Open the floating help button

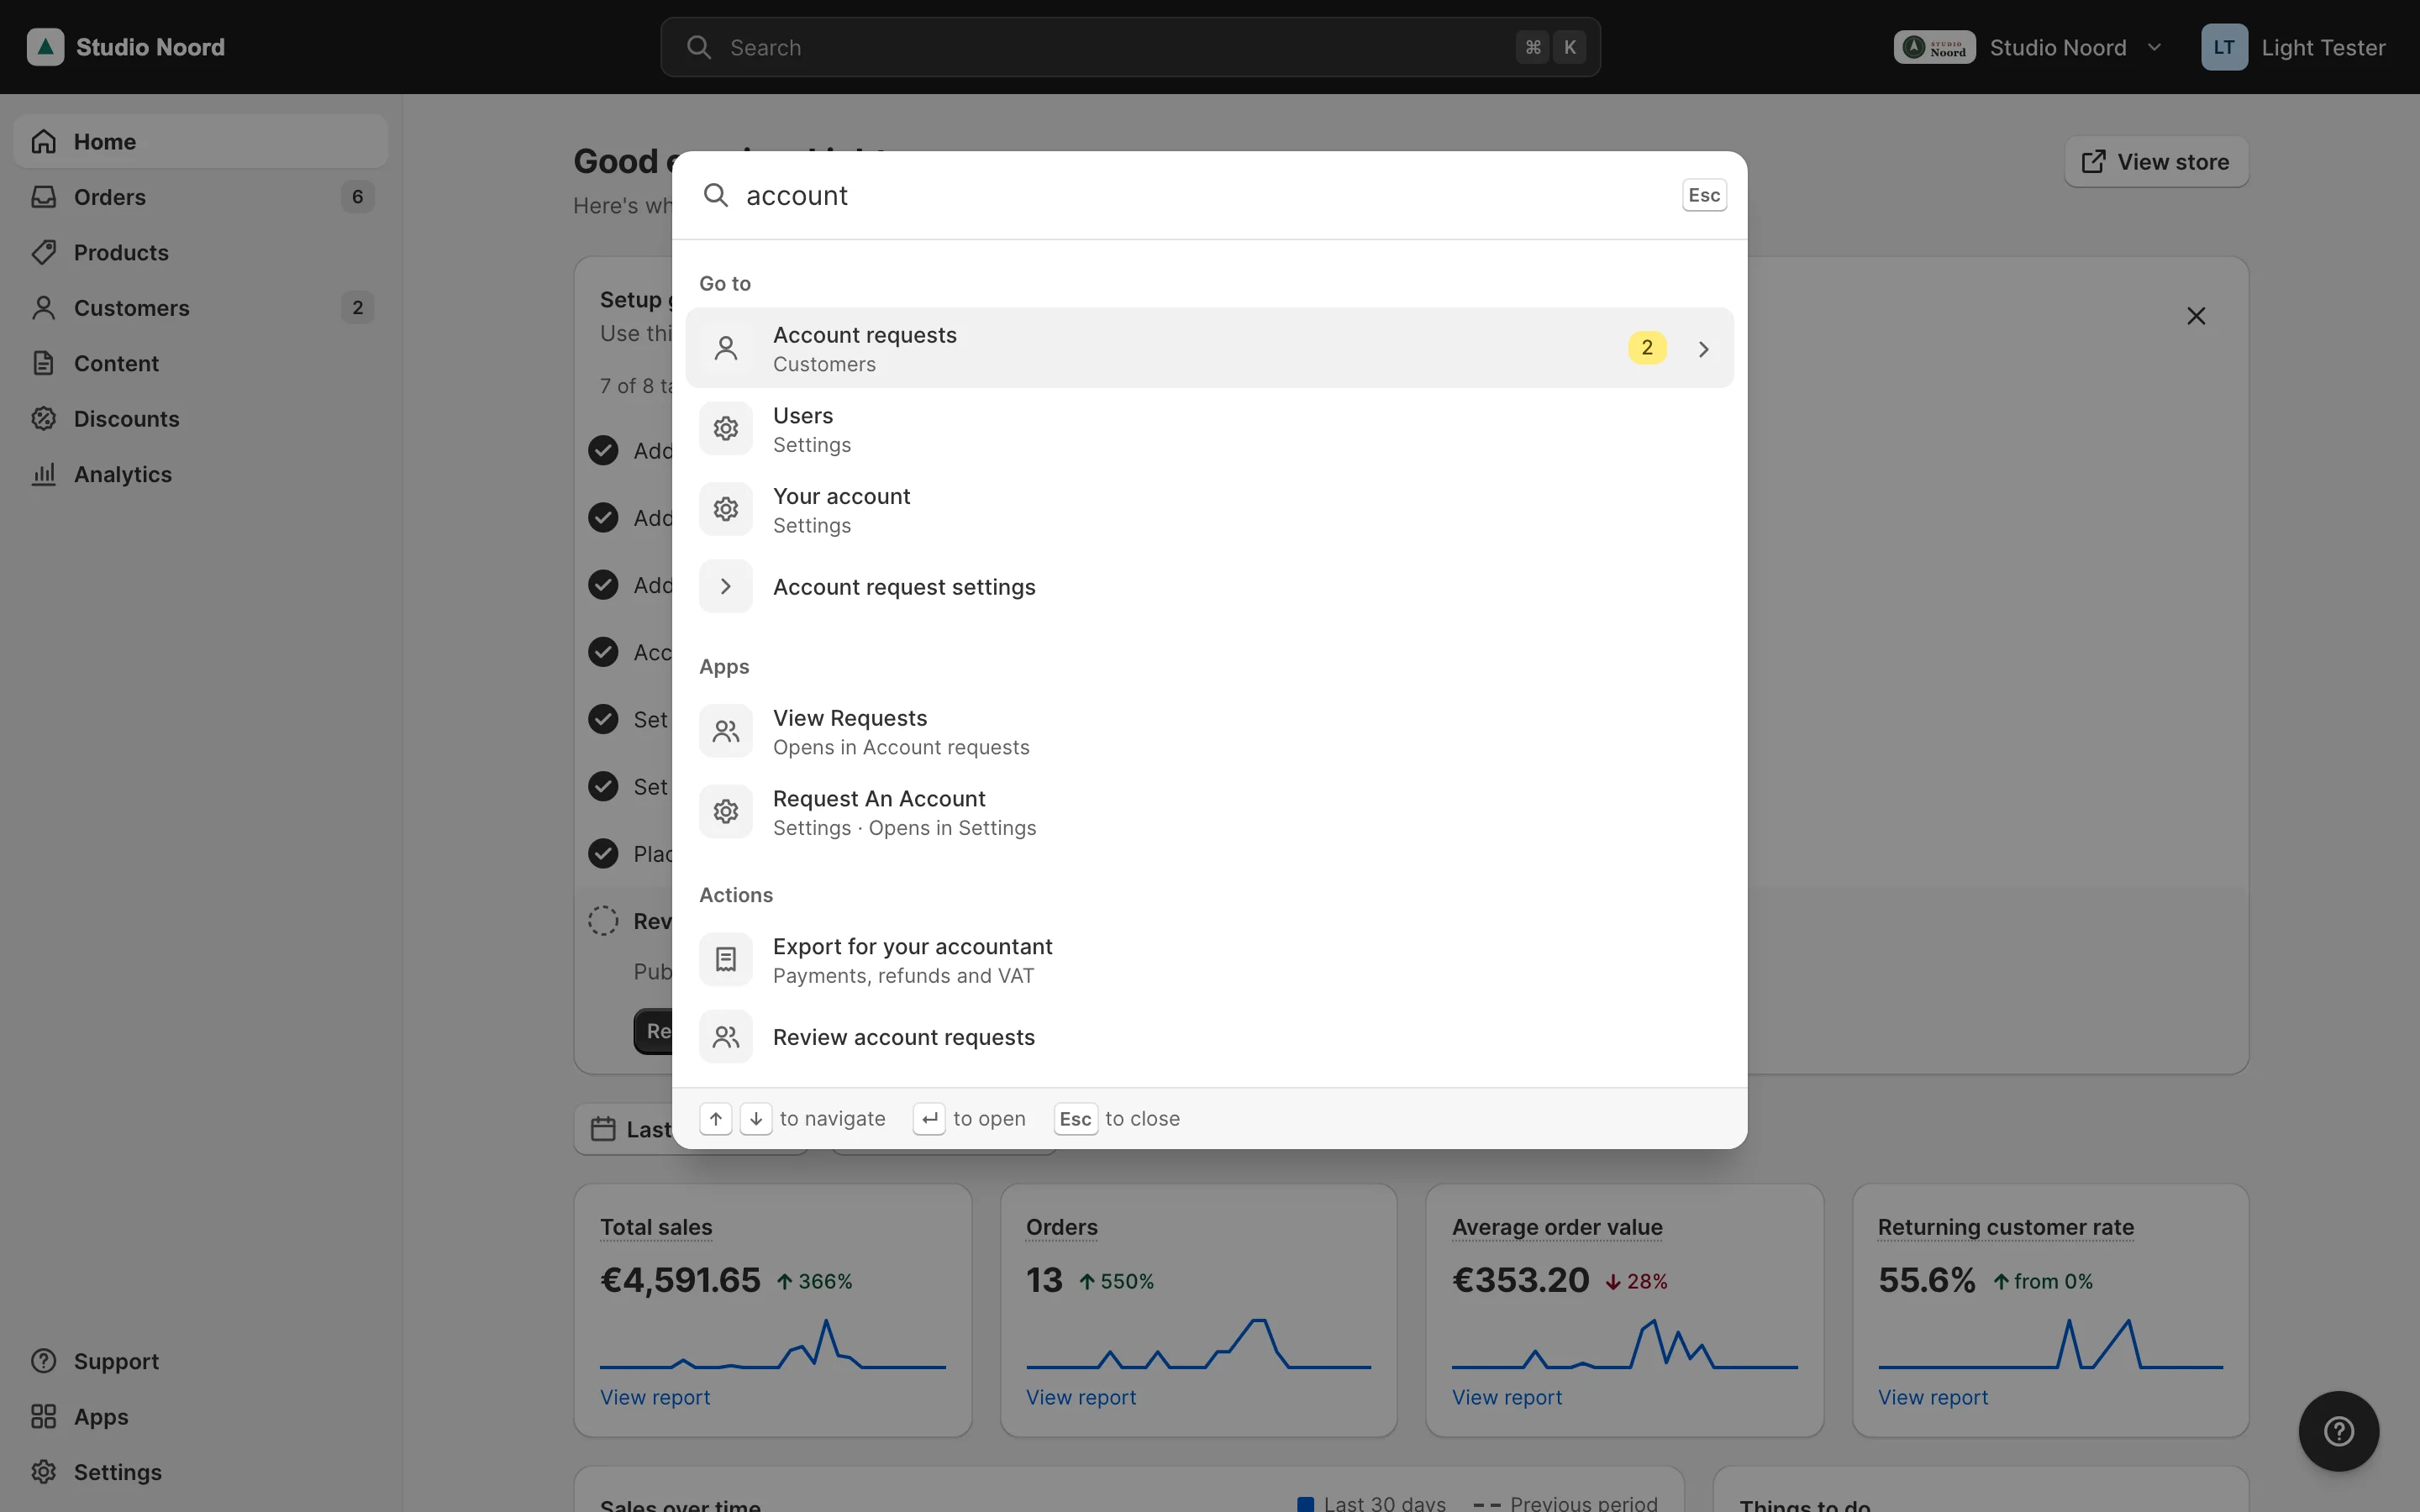[x=2338, y=1431]
